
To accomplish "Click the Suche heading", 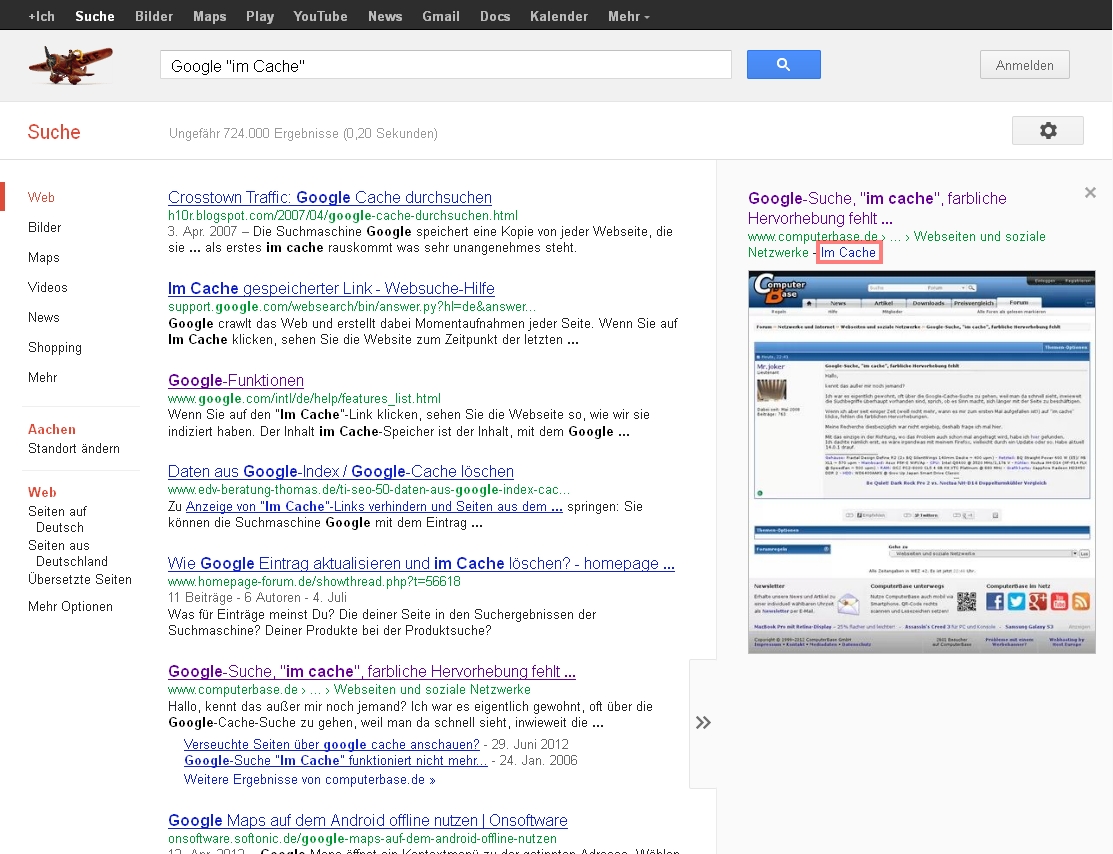I will [x=54, y=132].
